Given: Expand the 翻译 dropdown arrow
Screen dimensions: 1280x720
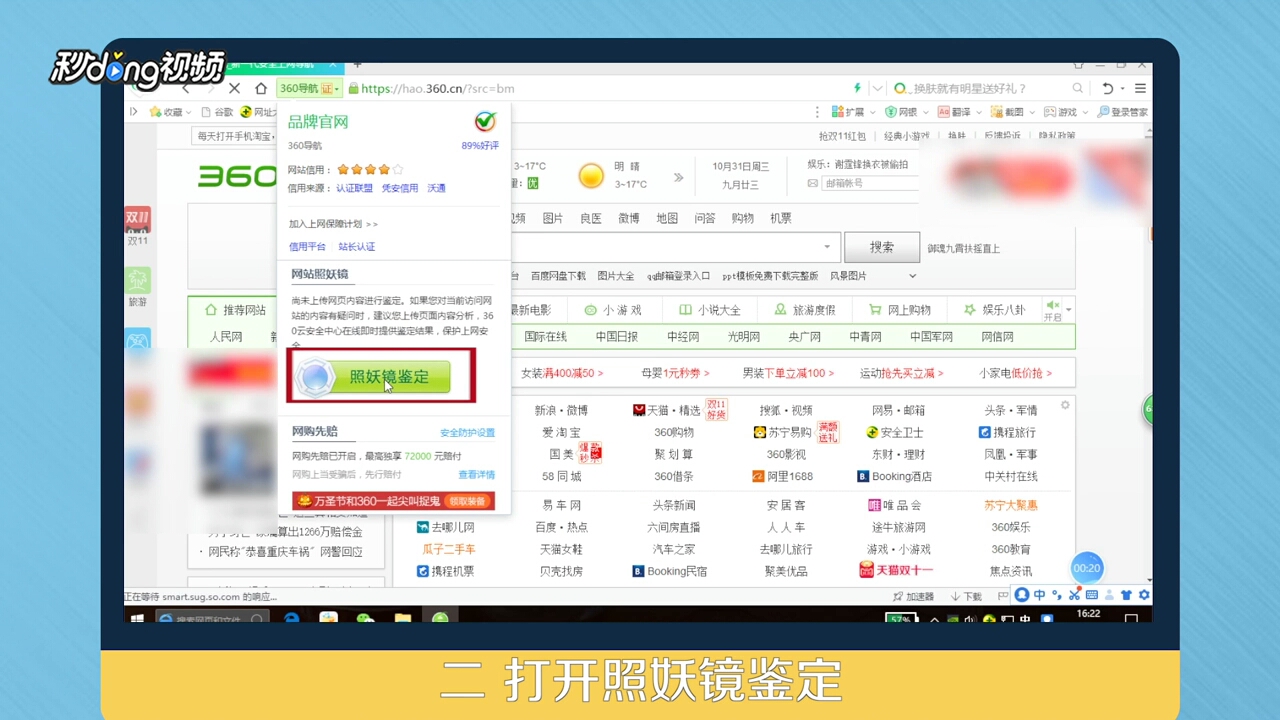Looking at the screenshot, I should coord(978,112).
